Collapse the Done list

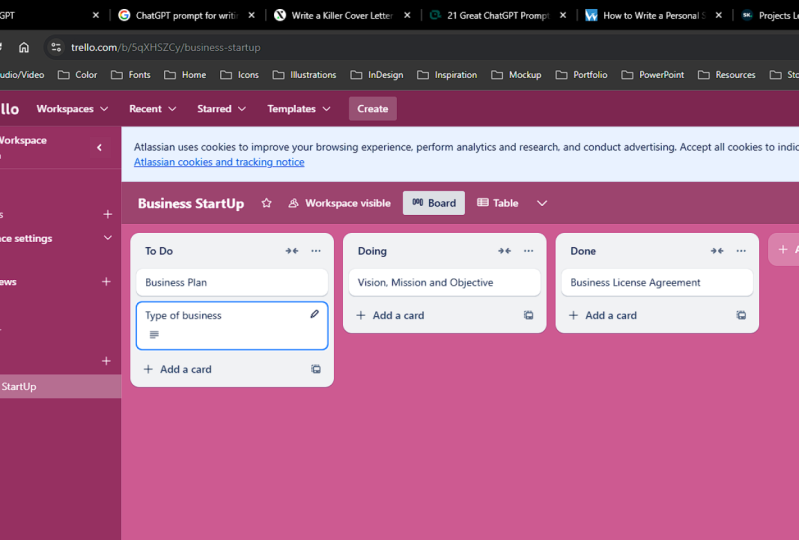coord(717,251)
